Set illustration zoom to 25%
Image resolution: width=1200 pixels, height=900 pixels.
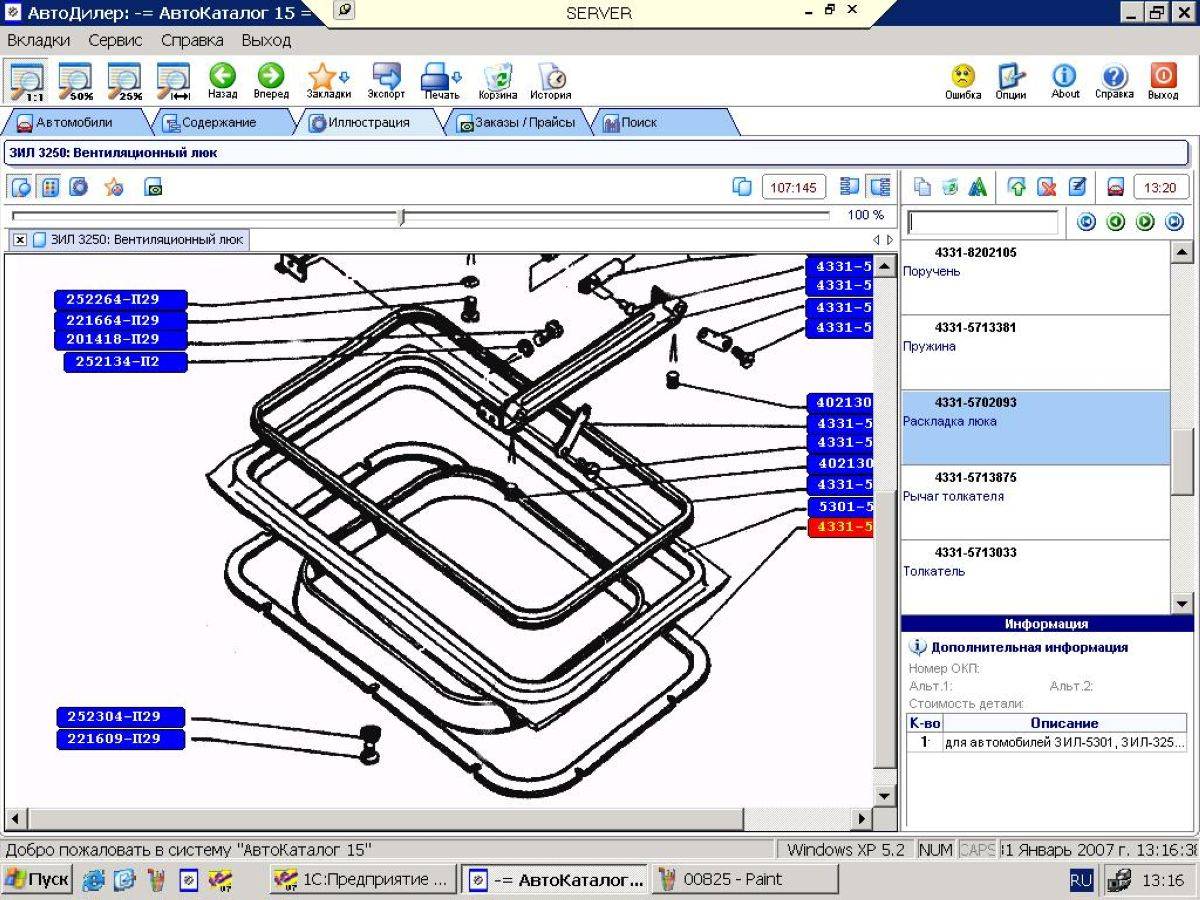[x=124, y=81]
